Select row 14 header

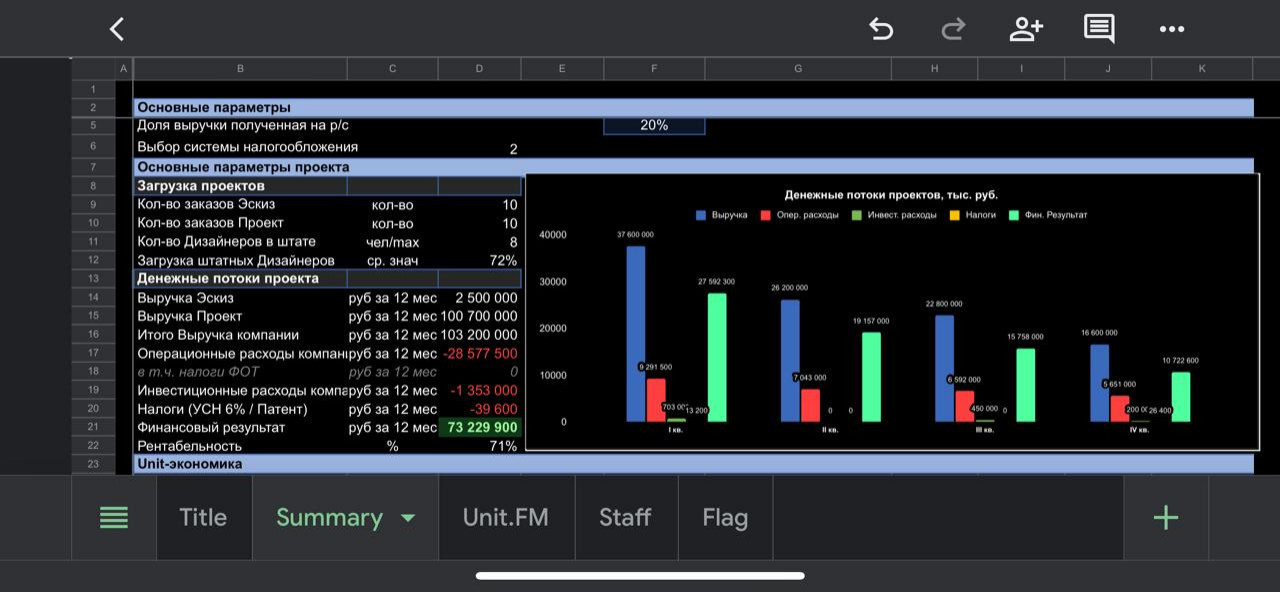[93, 298]
